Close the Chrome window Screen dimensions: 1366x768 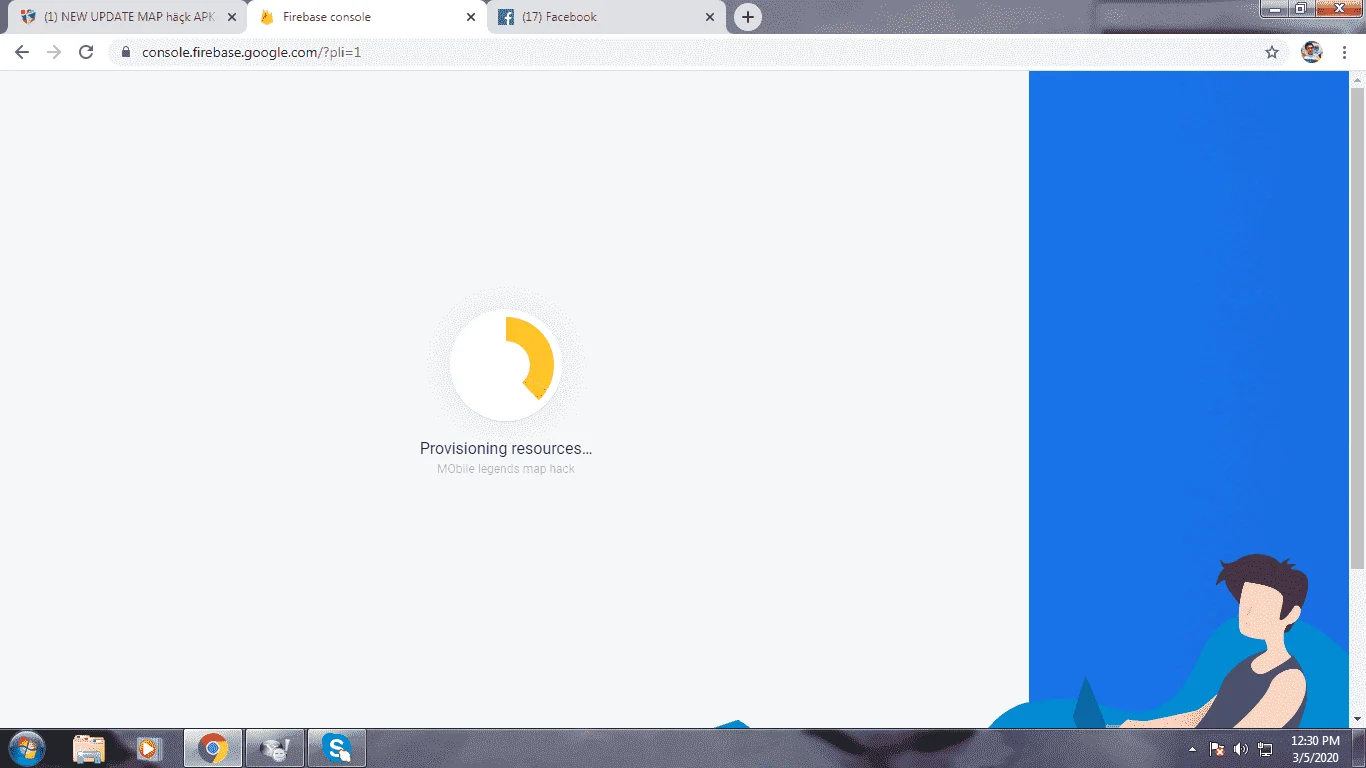pyautogui.click(x=1339, y=9)
